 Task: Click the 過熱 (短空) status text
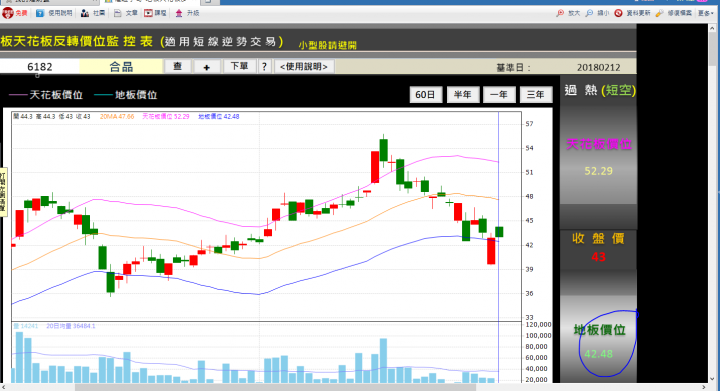tap(600, 90)
